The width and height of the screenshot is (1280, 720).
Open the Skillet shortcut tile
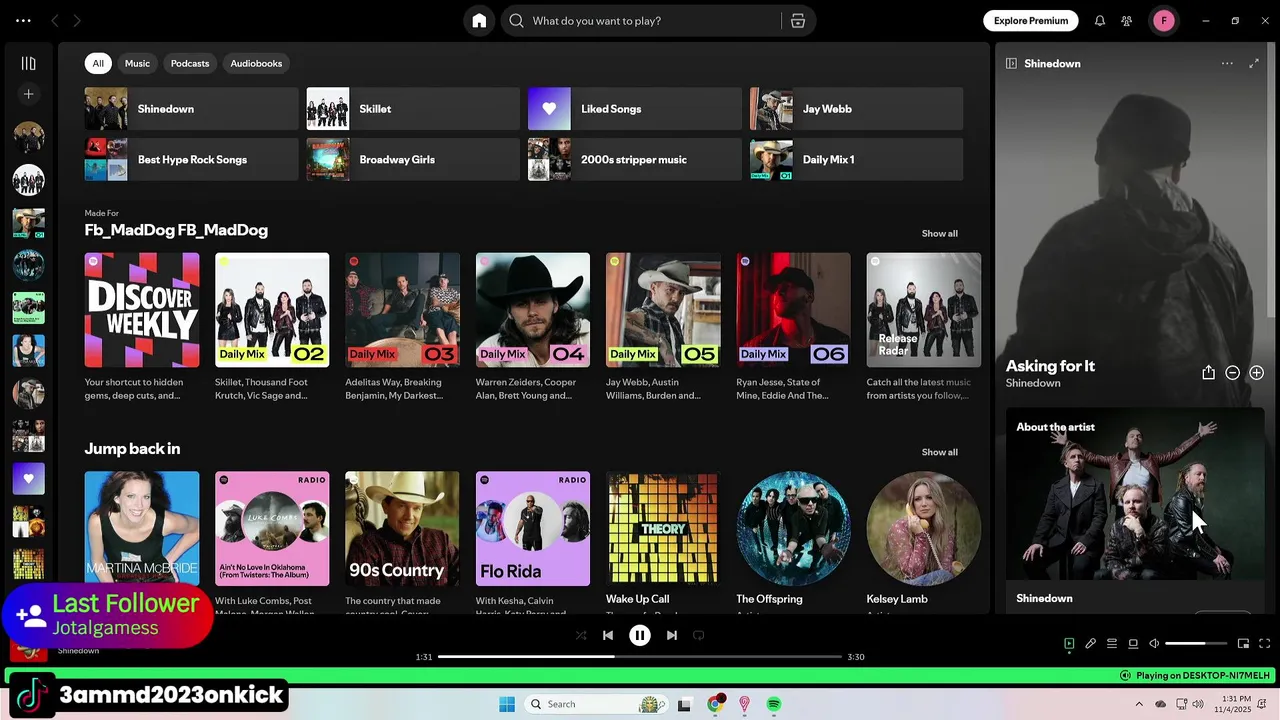pos(413,109)
